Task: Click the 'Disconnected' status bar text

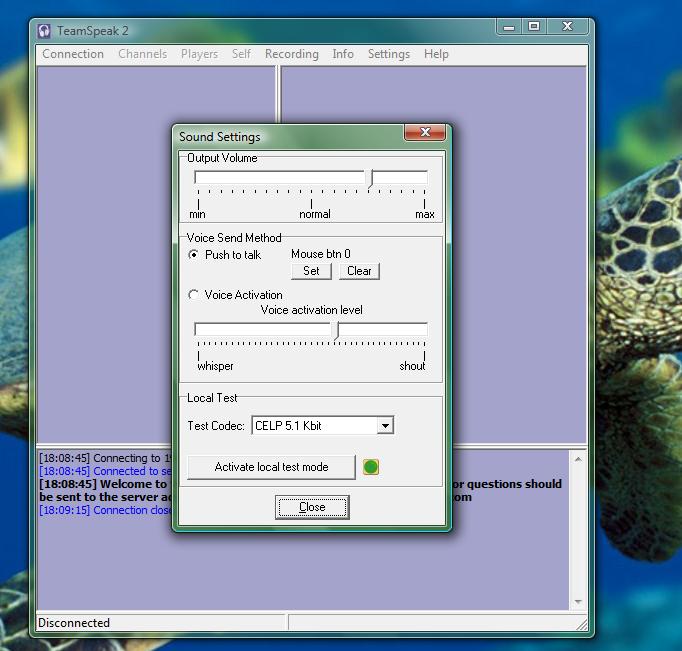Action: pos(74,623)
